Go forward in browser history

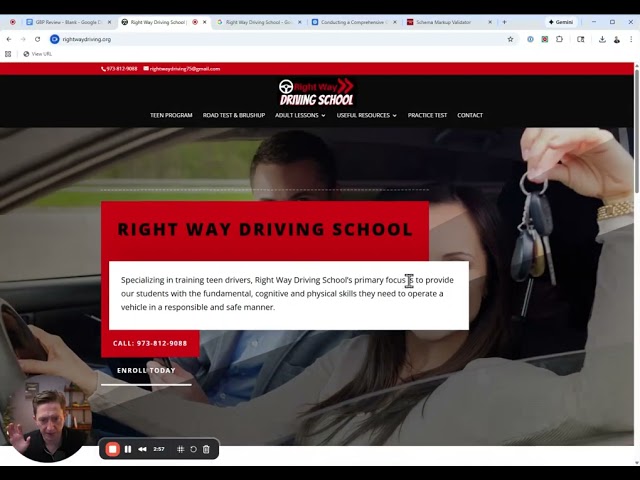tap(23, 39)
